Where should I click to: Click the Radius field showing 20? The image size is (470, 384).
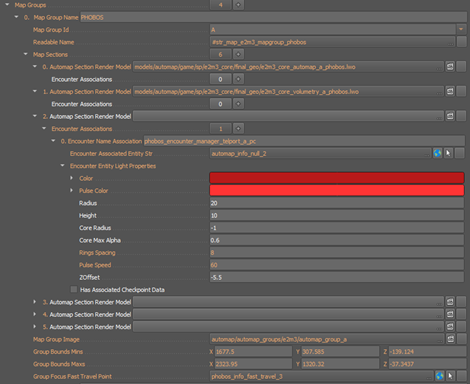point(337,203)
